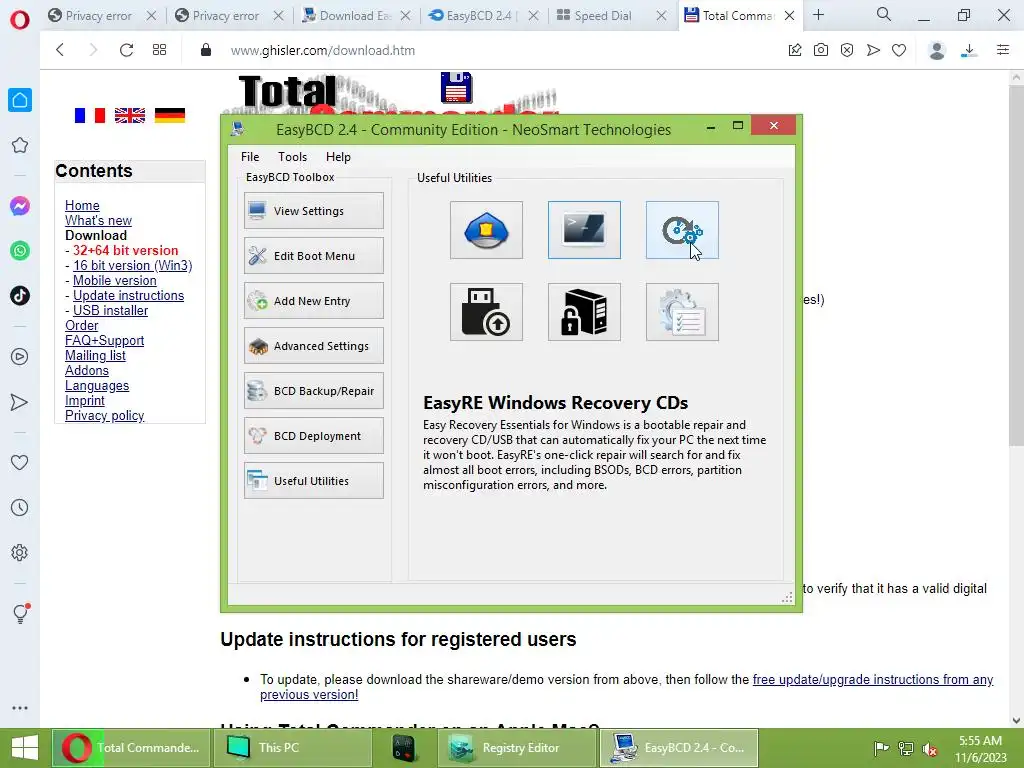
Task: Open the ad blocker shield icon
Action: click(847, 50)
